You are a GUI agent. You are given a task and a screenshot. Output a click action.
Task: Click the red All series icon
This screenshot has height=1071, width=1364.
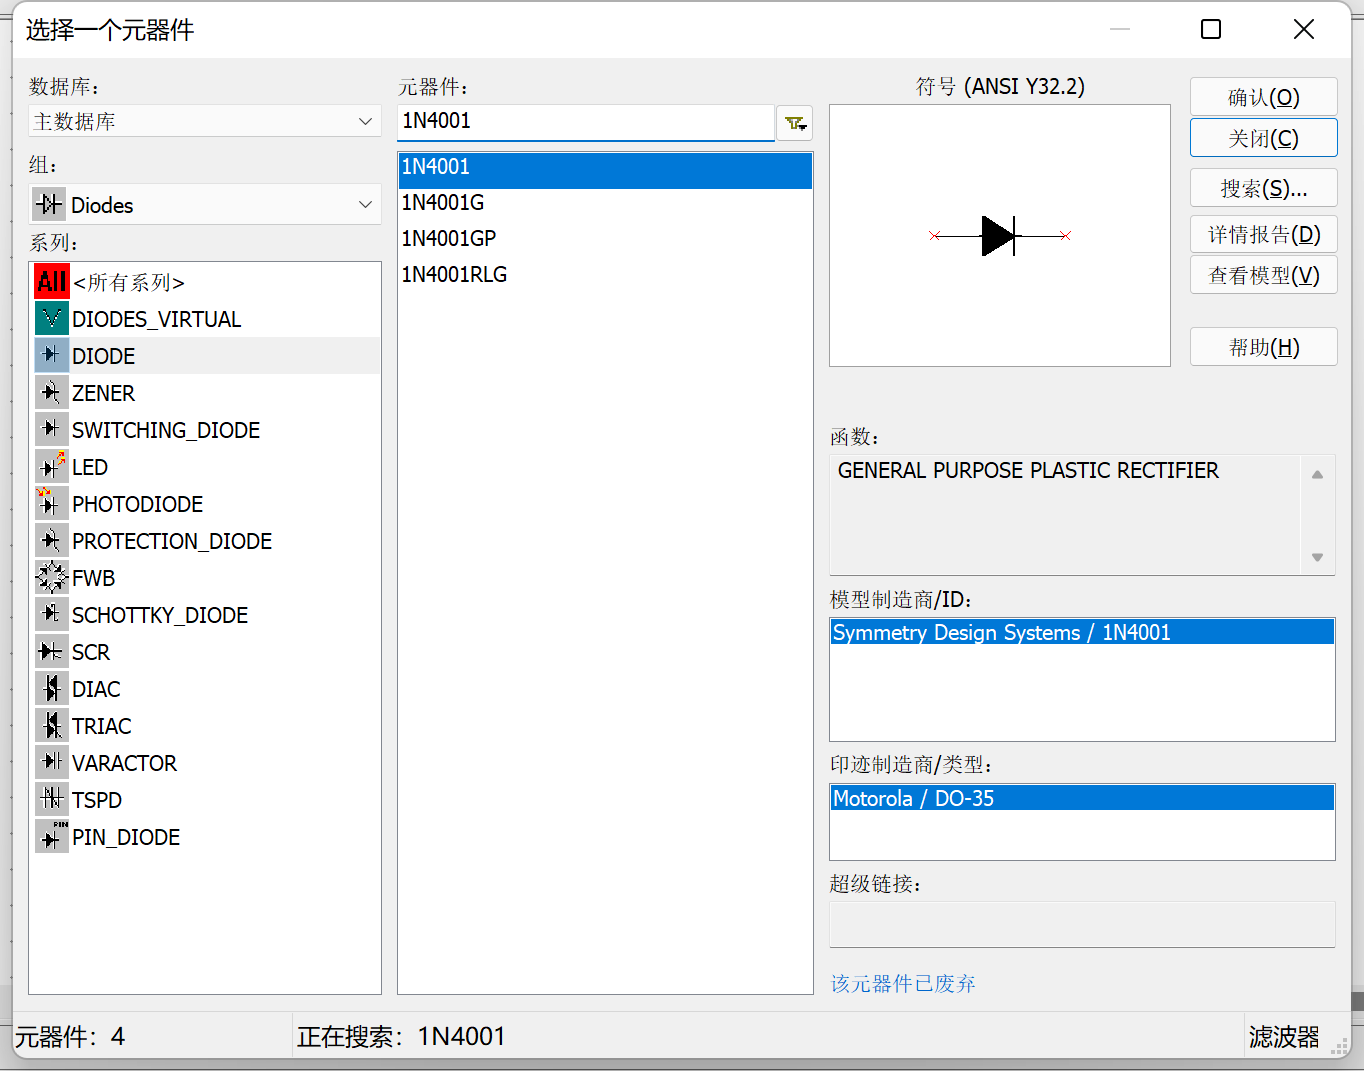click(x=52, y=282)
